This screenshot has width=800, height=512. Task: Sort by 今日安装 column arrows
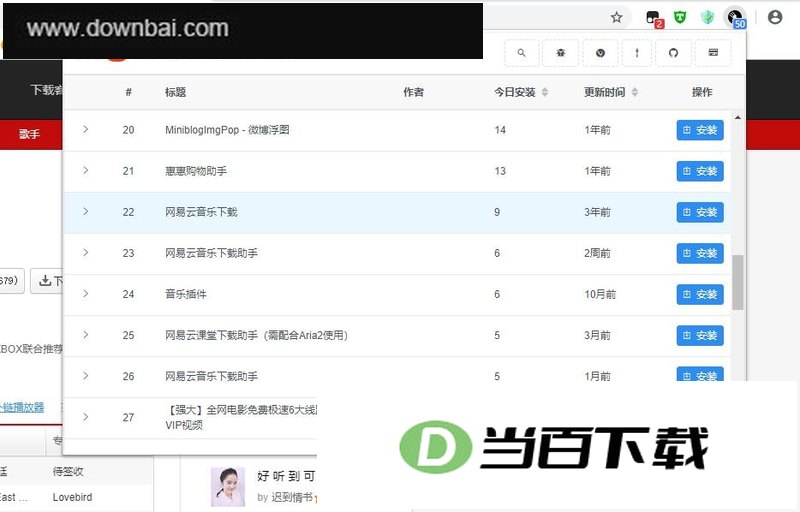click(545, 92)
